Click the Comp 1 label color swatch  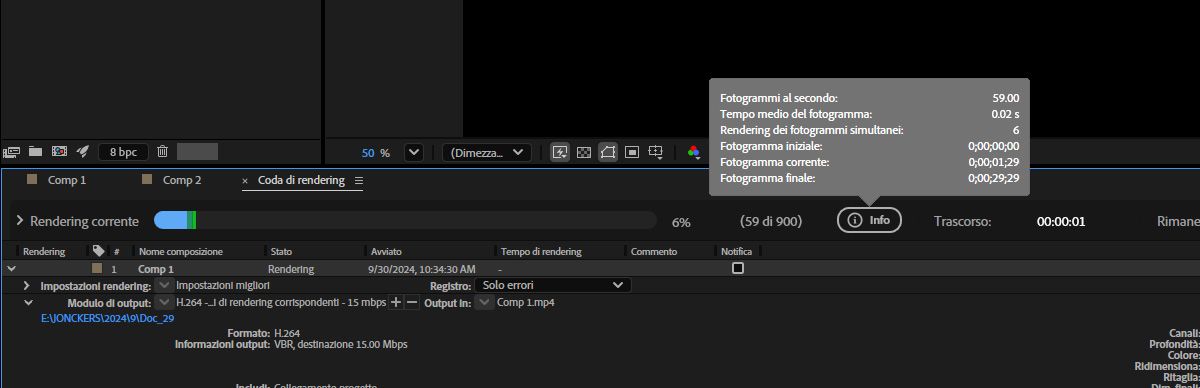pyautogui.click(x=97, y=269)
